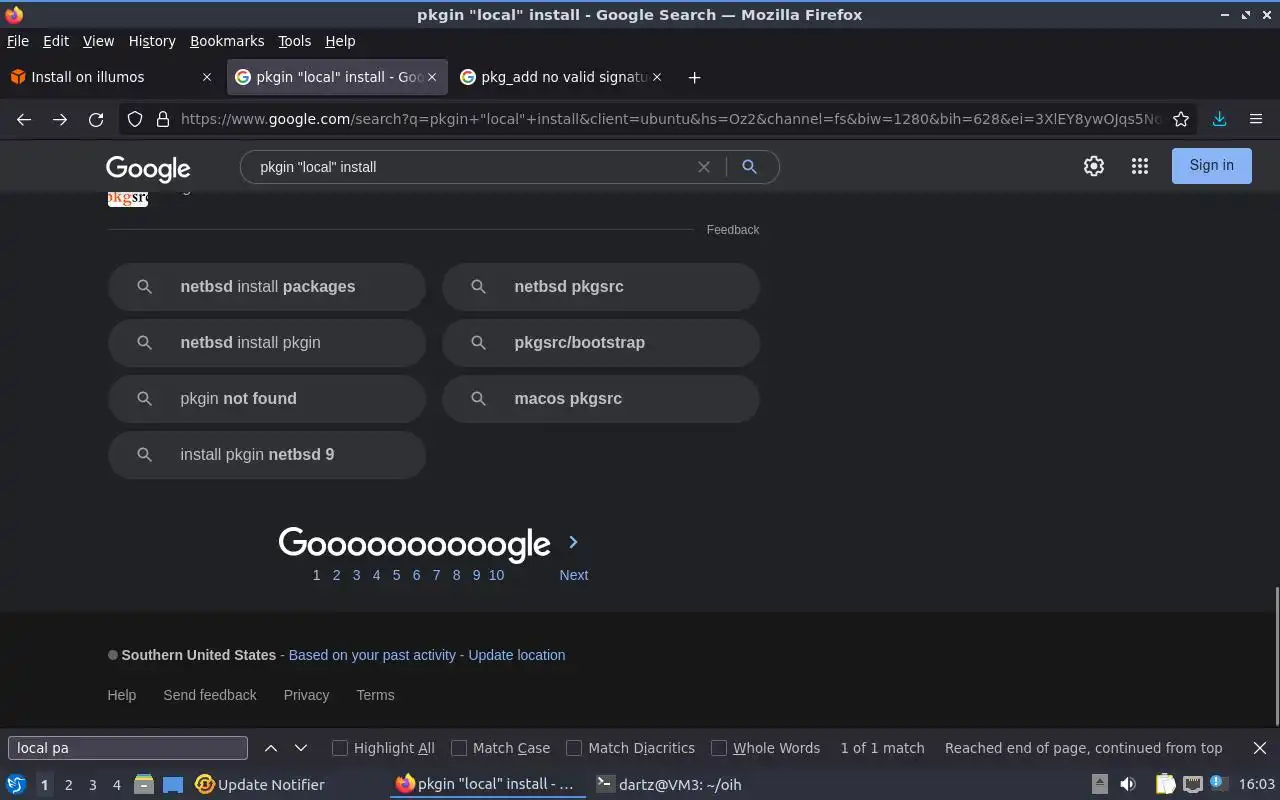Search related: netbsd install packages
The width and height of the screenshot is (1280, 800).
click(267, 287)
